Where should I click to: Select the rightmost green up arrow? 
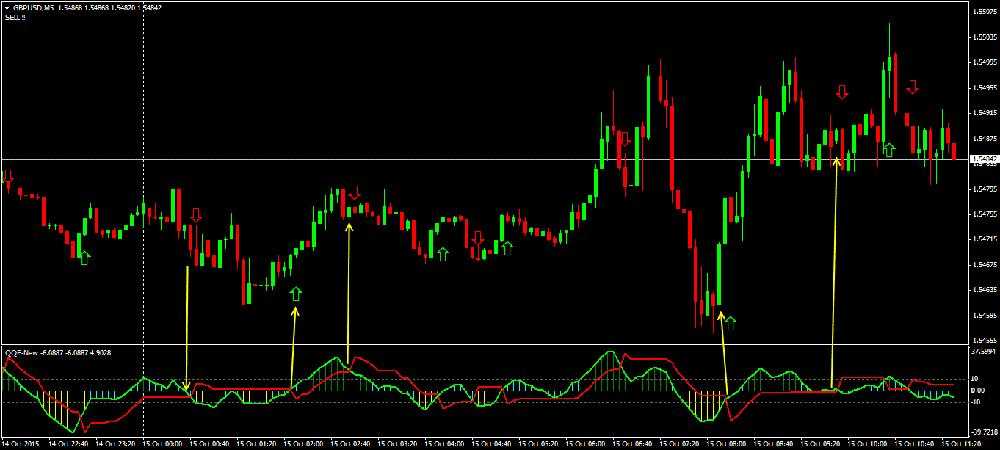click(x=887, y=150)
